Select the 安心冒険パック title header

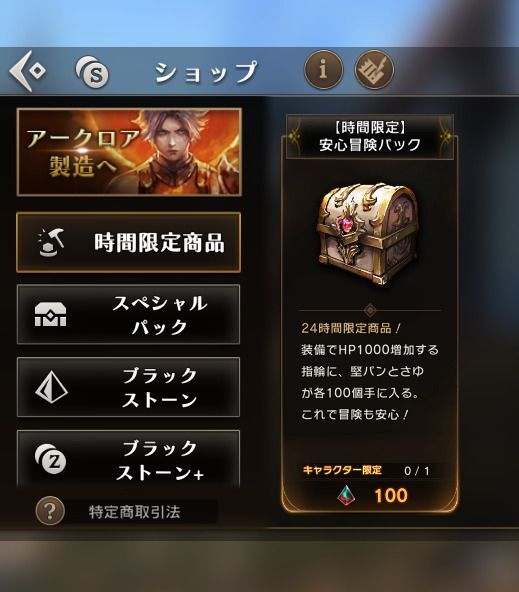pos(370,136)
